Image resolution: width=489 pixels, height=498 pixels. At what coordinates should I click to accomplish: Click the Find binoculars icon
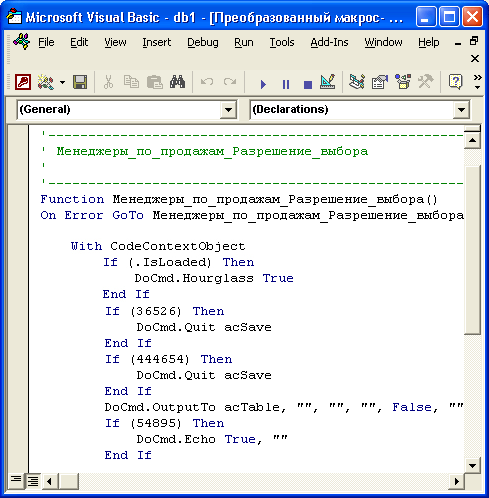[x=177, y=82]
